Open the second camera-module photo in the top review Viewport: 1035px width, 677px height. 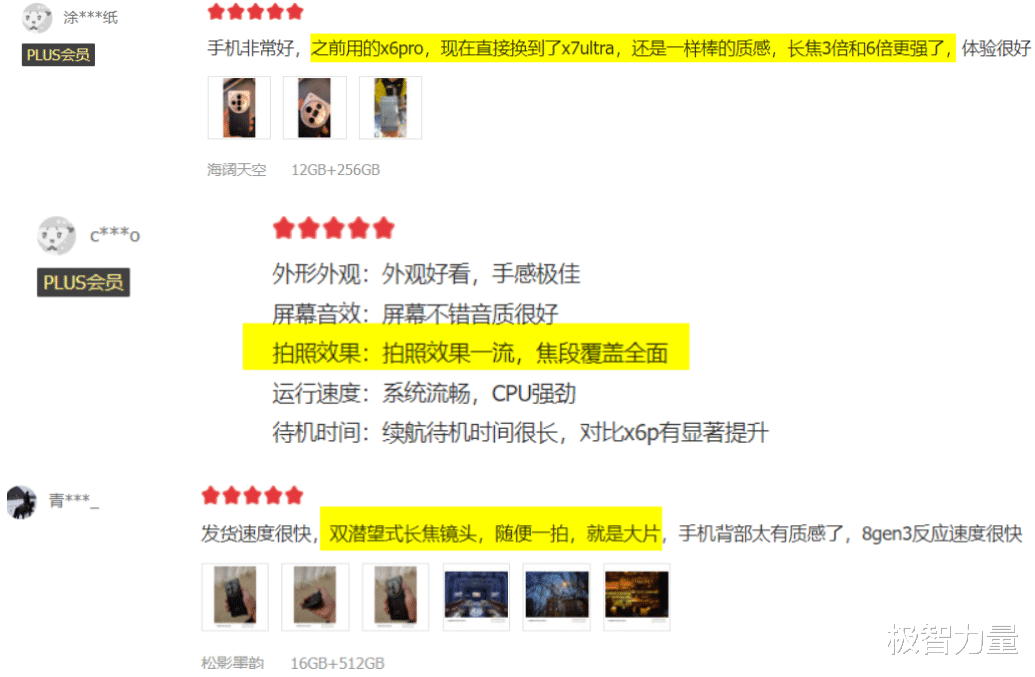point(315,108)
